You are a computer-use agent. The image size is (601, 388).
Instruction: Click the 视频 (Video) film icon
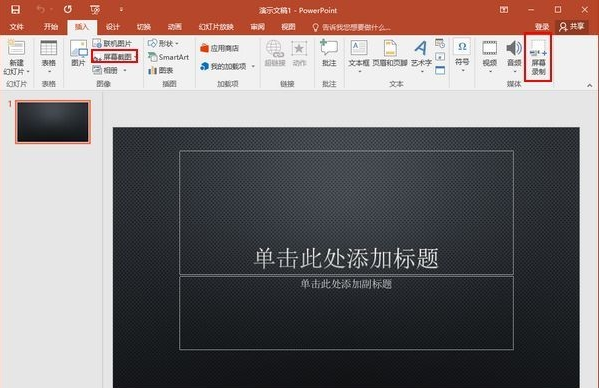[489, 49]
